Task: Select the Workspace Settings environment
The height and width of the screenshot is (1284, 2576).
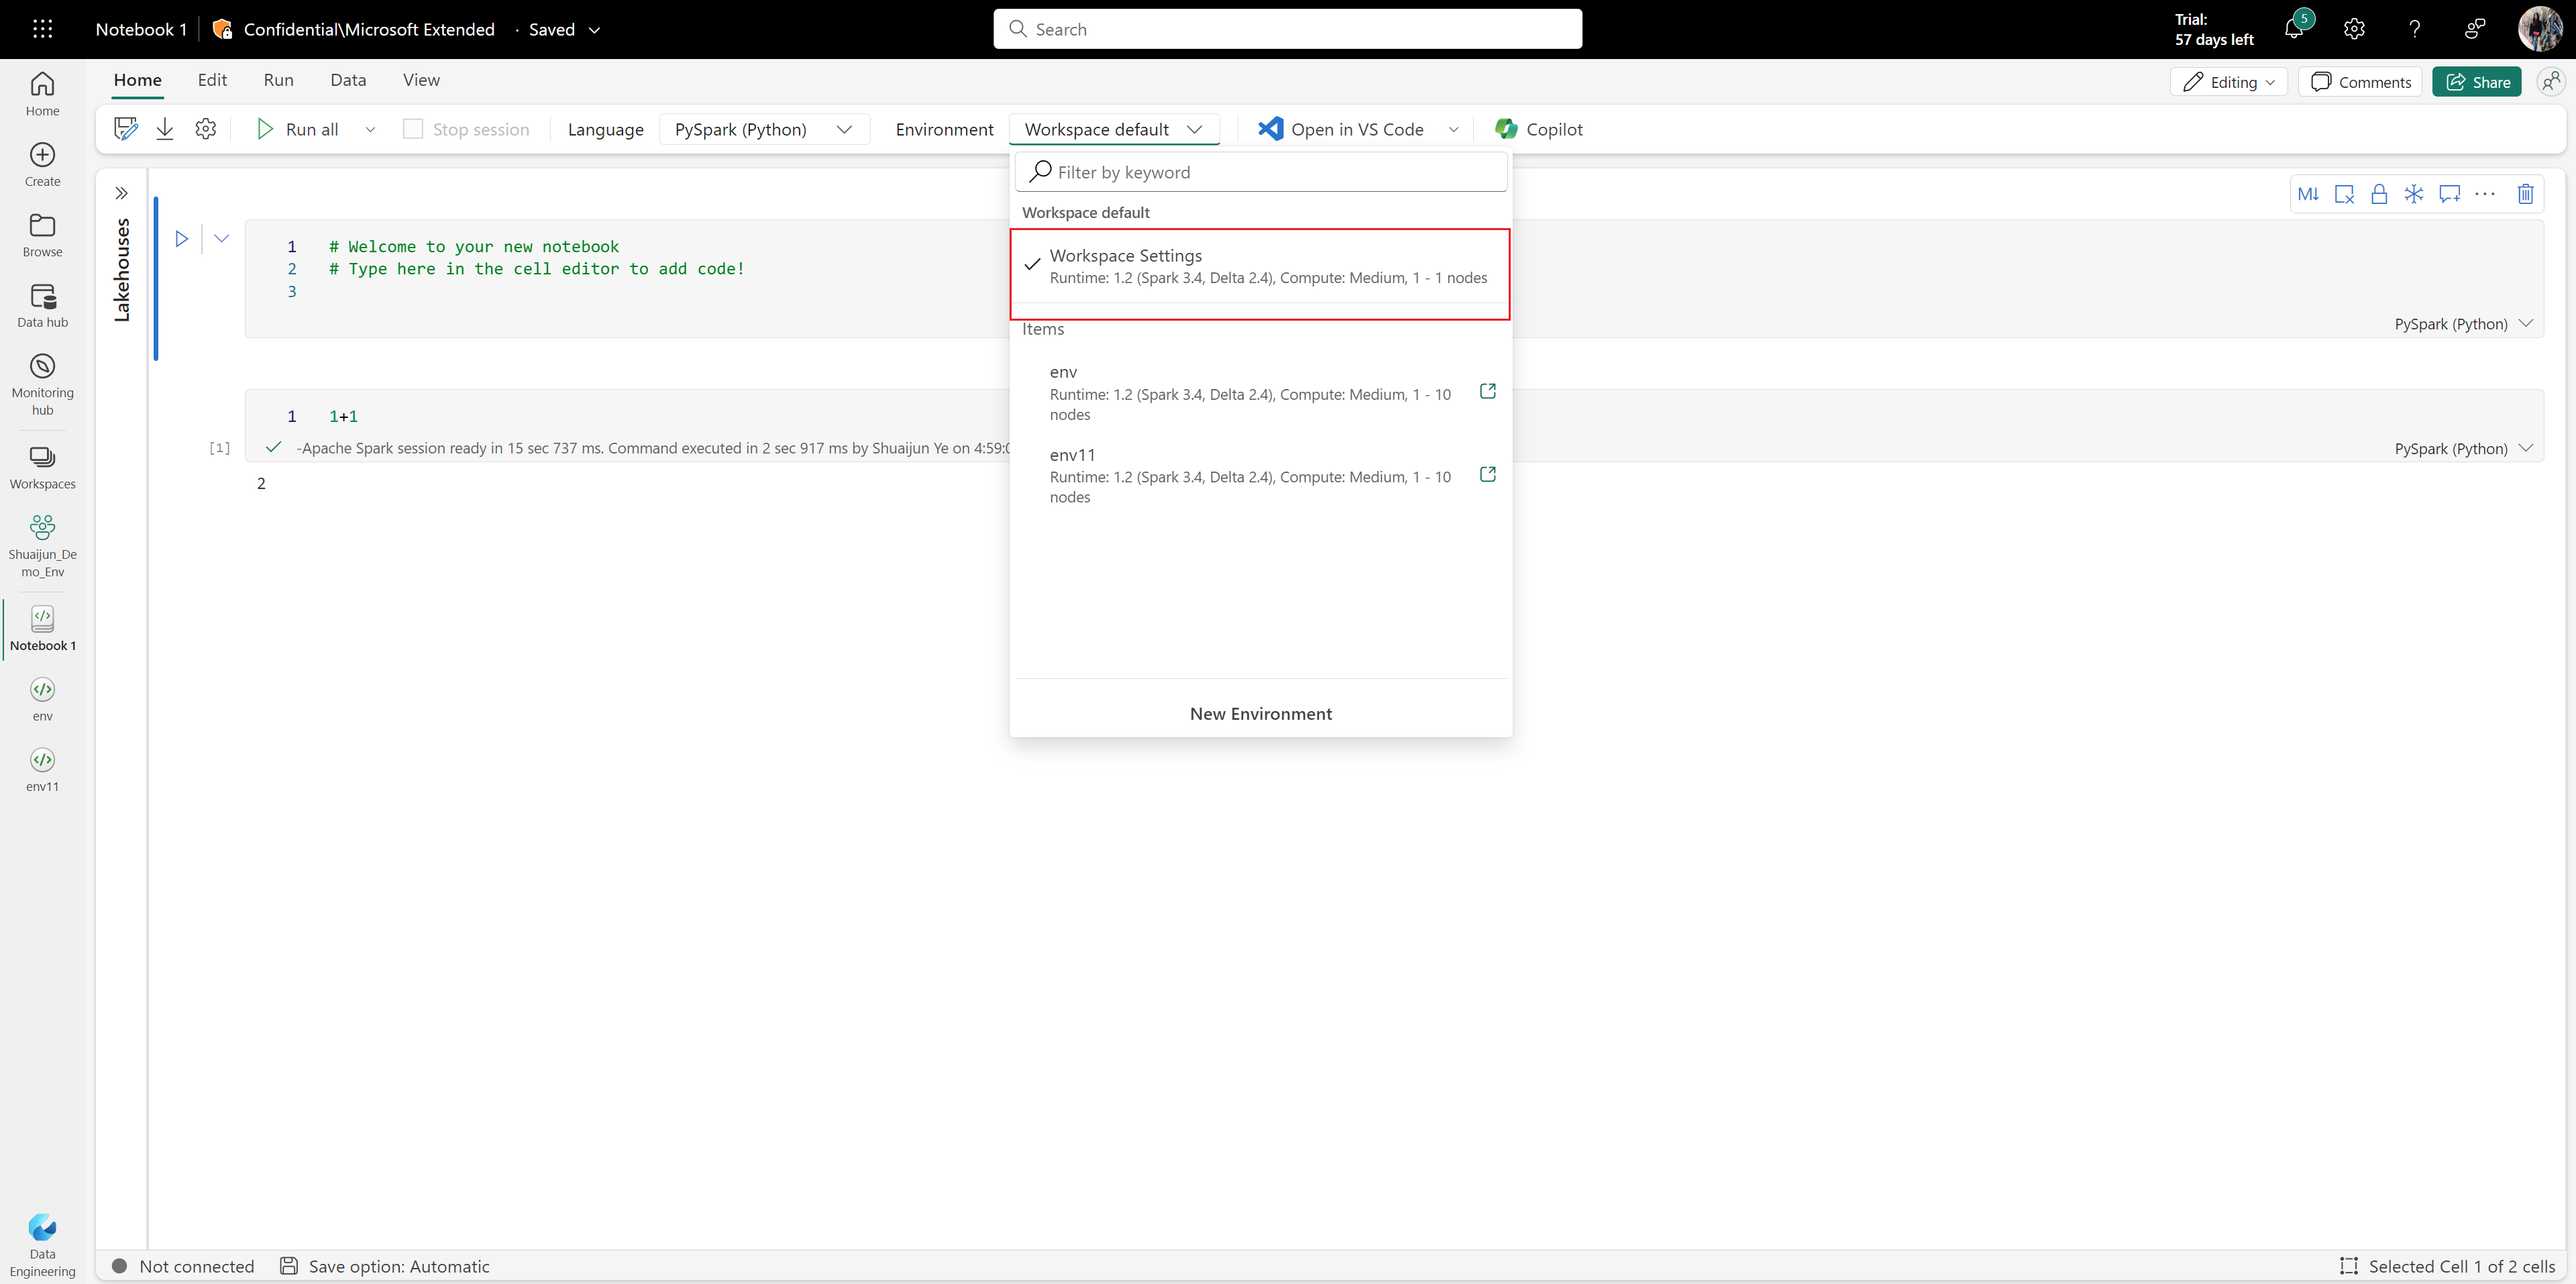Action: coord(1260,264)
